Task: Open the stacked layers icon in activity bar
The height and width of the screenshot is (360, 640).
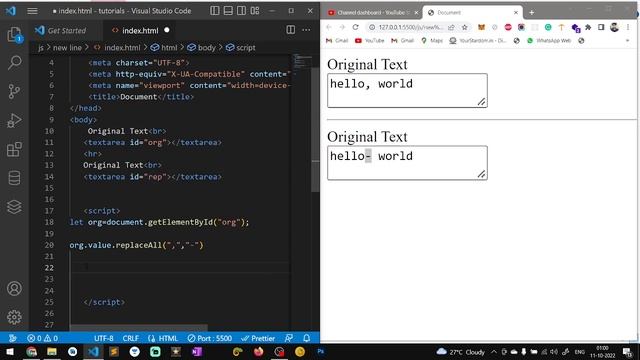Action: coord(14,207)
